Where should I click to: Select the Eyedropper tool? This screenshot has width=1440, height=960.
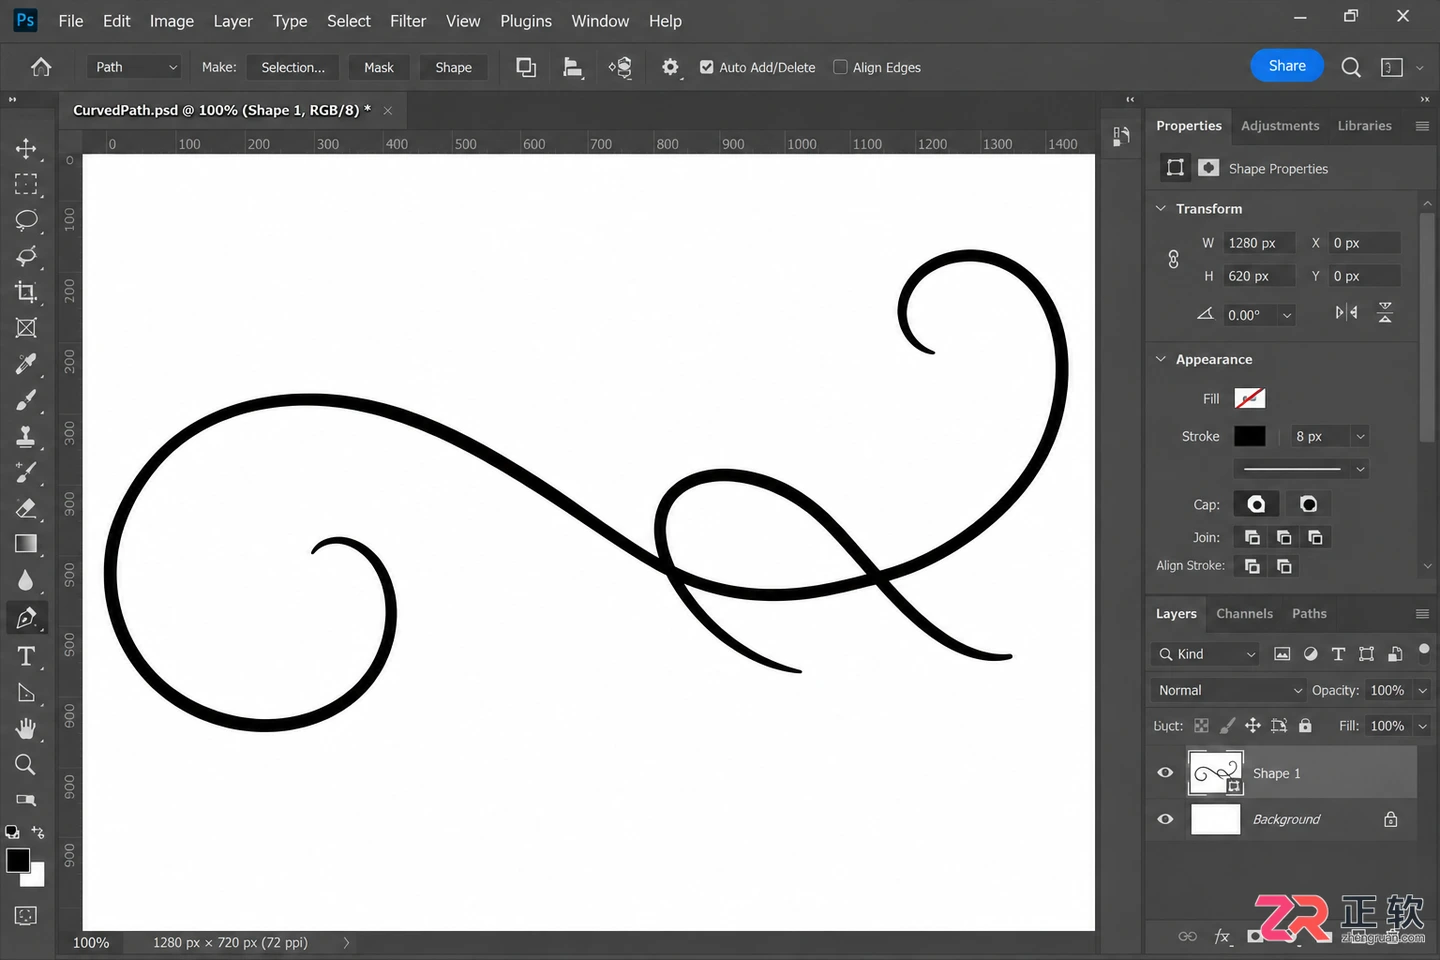click(x=26, y=364)
